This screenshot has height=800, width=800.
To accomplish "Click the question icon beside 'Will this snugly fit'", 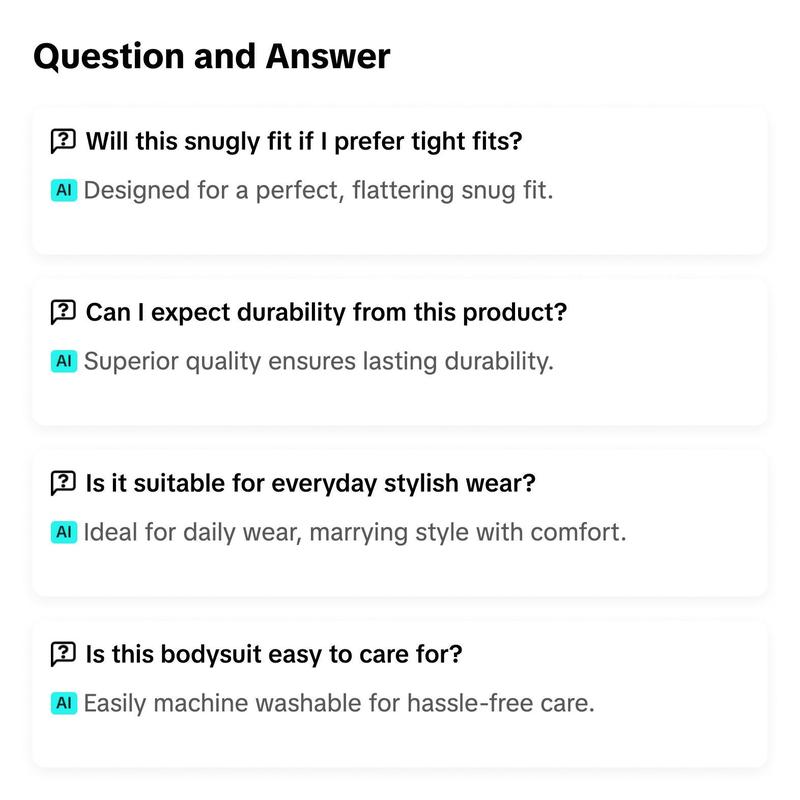I will pyautogui.click(x=63, y=141).
